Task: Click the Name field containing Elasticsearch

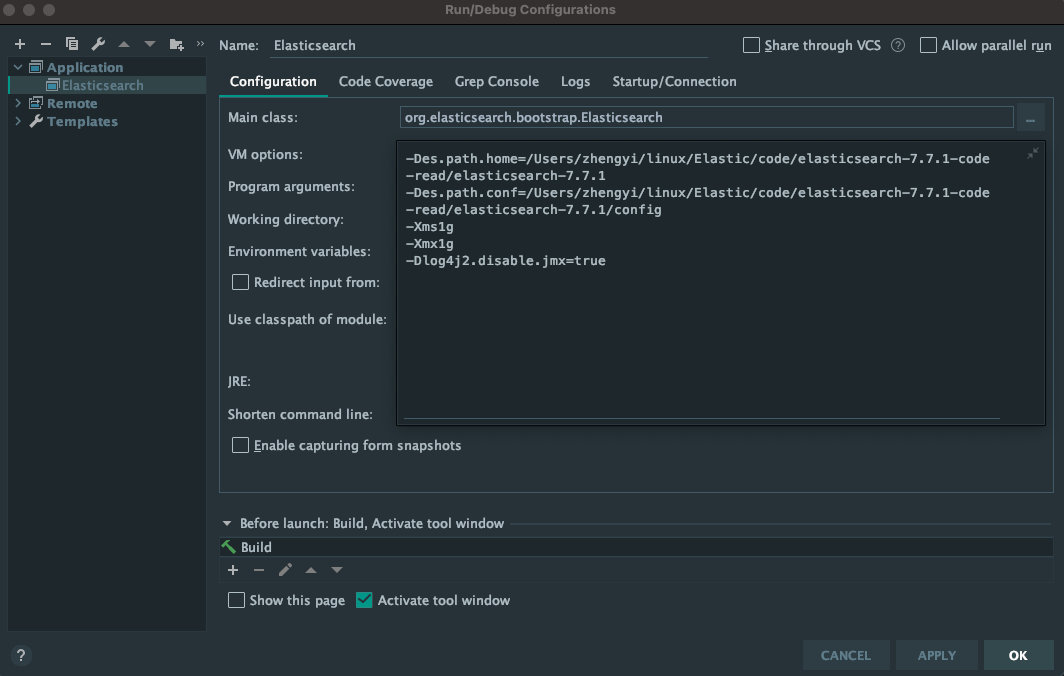Action: coord(489,45)
